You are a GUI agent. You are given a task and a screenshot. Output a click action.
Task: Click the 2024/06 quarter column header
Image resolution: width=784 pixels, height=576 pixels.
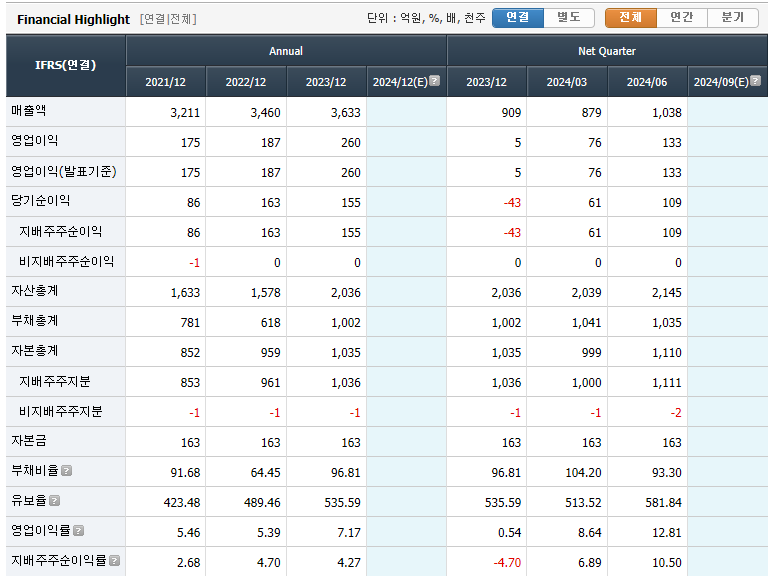[647, 82]
